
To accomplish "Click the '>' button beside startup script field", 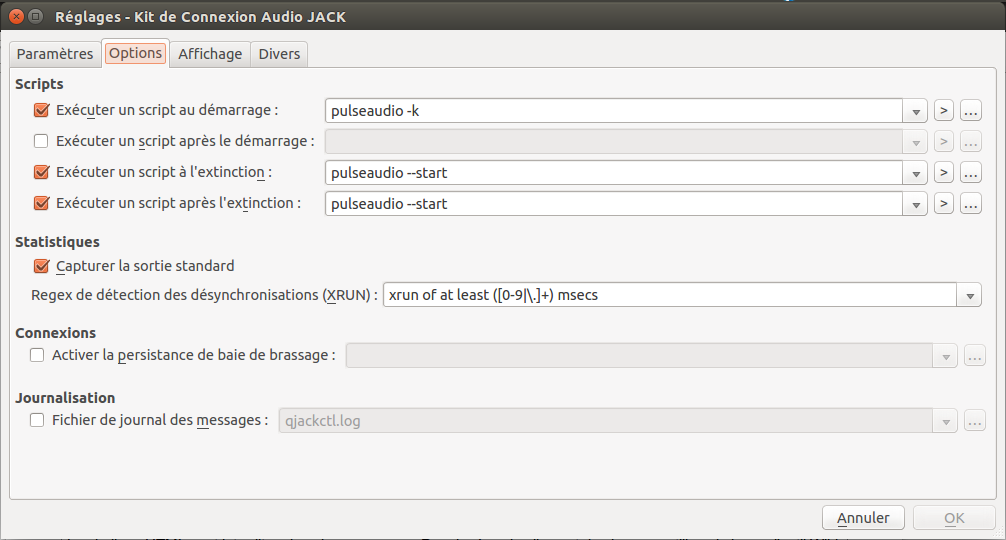I will coord(943,111).
